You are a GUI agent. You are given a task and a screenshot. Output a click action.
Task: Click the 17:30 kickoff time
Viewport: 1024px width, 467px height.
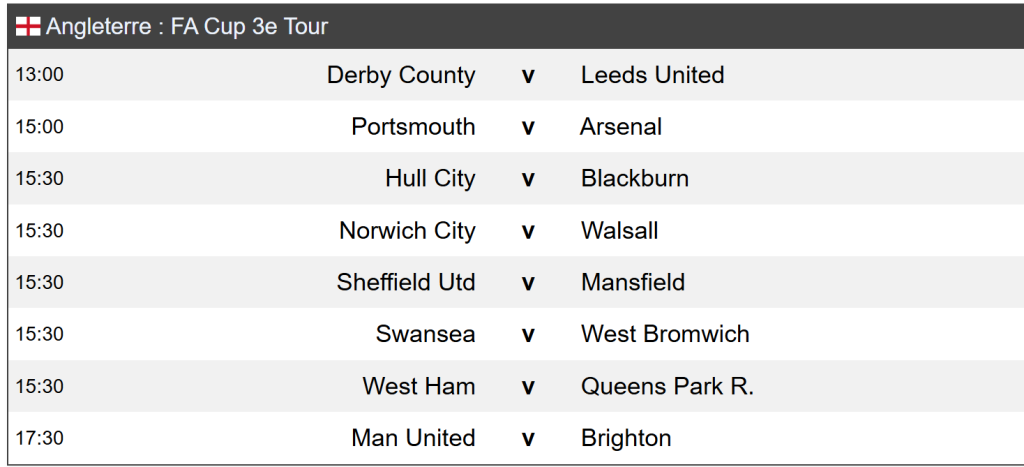click(39, 438)
